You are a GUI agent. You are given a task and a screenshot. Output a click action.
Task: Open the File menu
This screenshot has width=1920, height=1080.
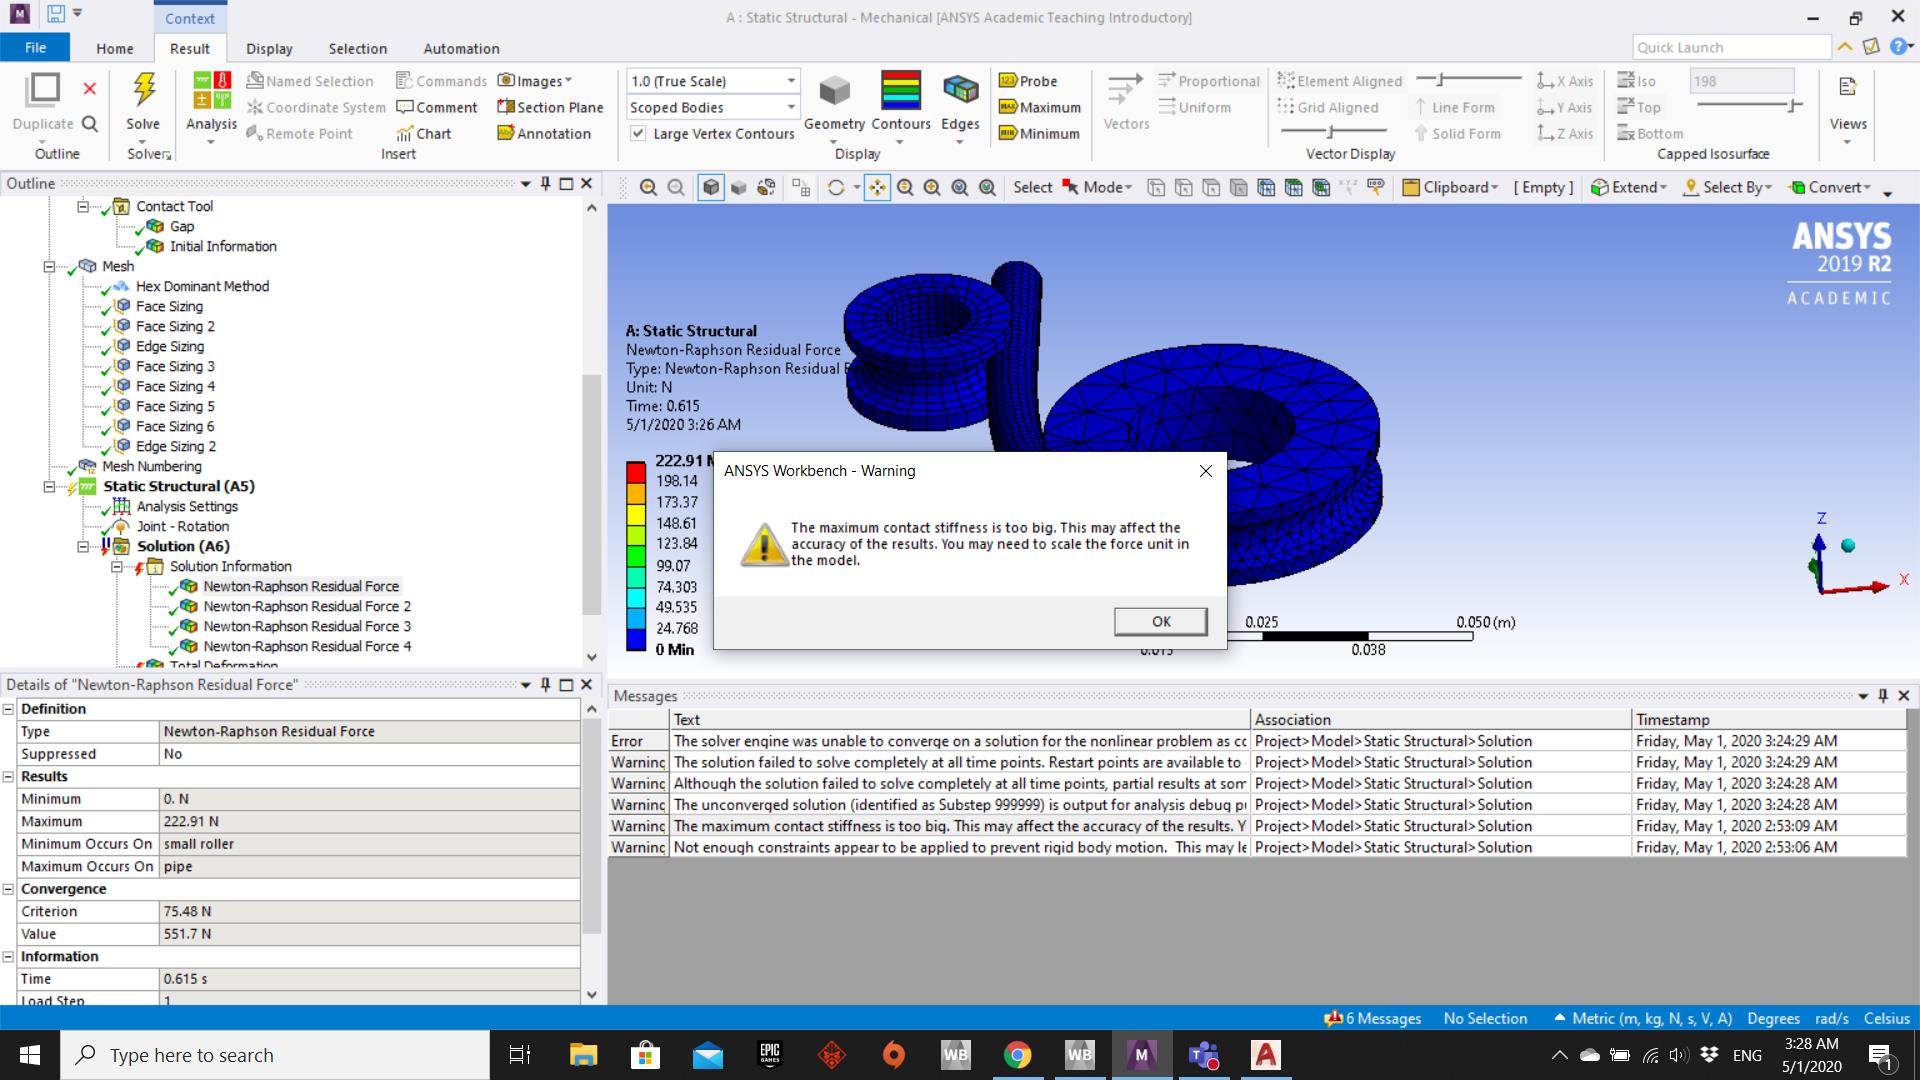click(35, 47)
